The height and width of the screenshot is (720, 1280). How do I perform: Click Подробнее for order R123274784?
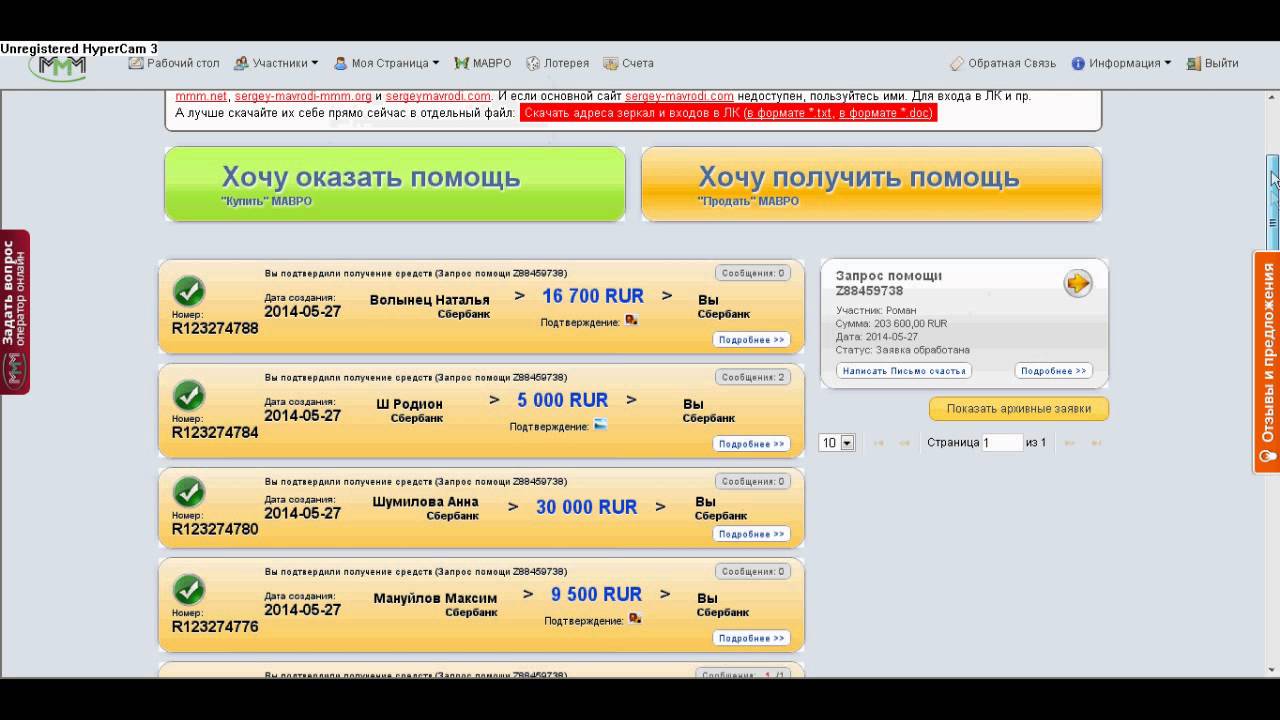751,444
